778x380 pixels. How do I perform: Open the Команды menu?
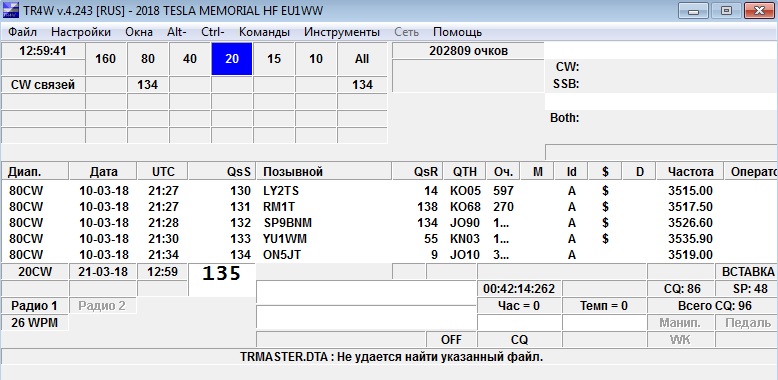(x=264, y=32)
